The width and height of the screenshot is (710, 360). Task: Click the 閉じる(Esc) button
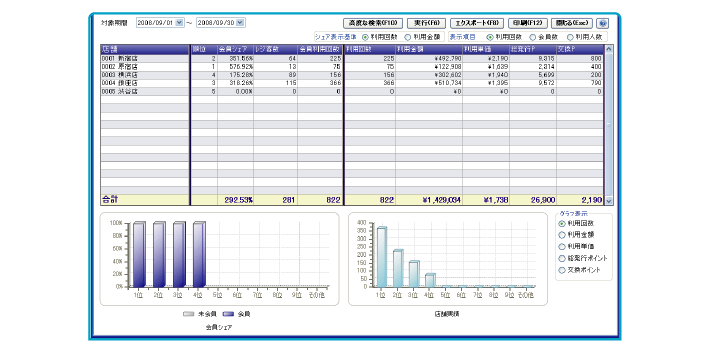point(572,23)
